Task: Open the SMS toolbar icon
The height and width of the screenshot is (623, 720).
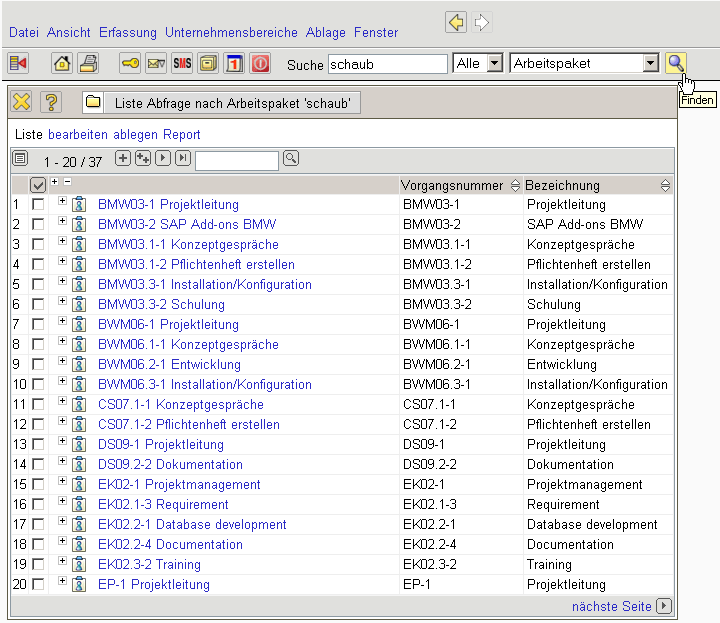Action: [x=182, y=63]
